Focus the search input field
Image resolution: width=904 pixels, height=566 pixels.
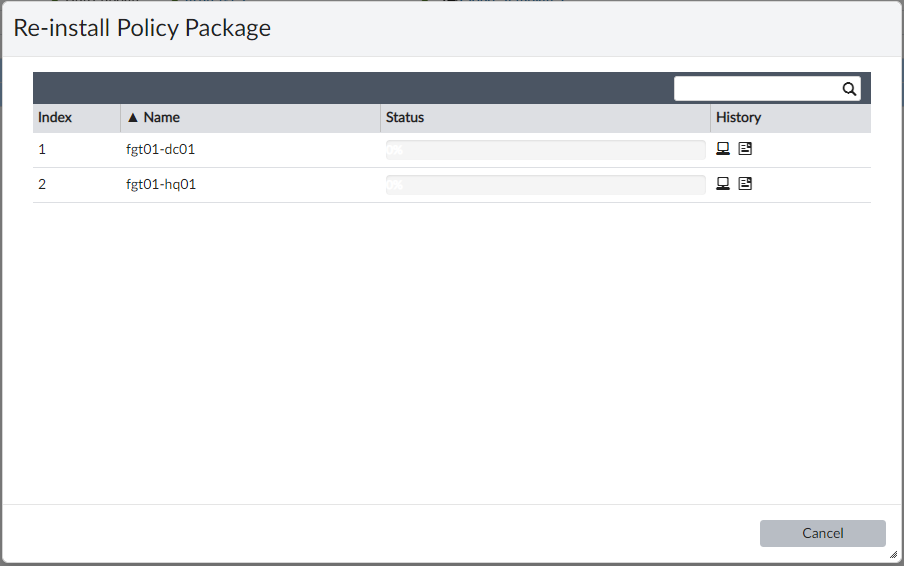click(x=757, y=89)
